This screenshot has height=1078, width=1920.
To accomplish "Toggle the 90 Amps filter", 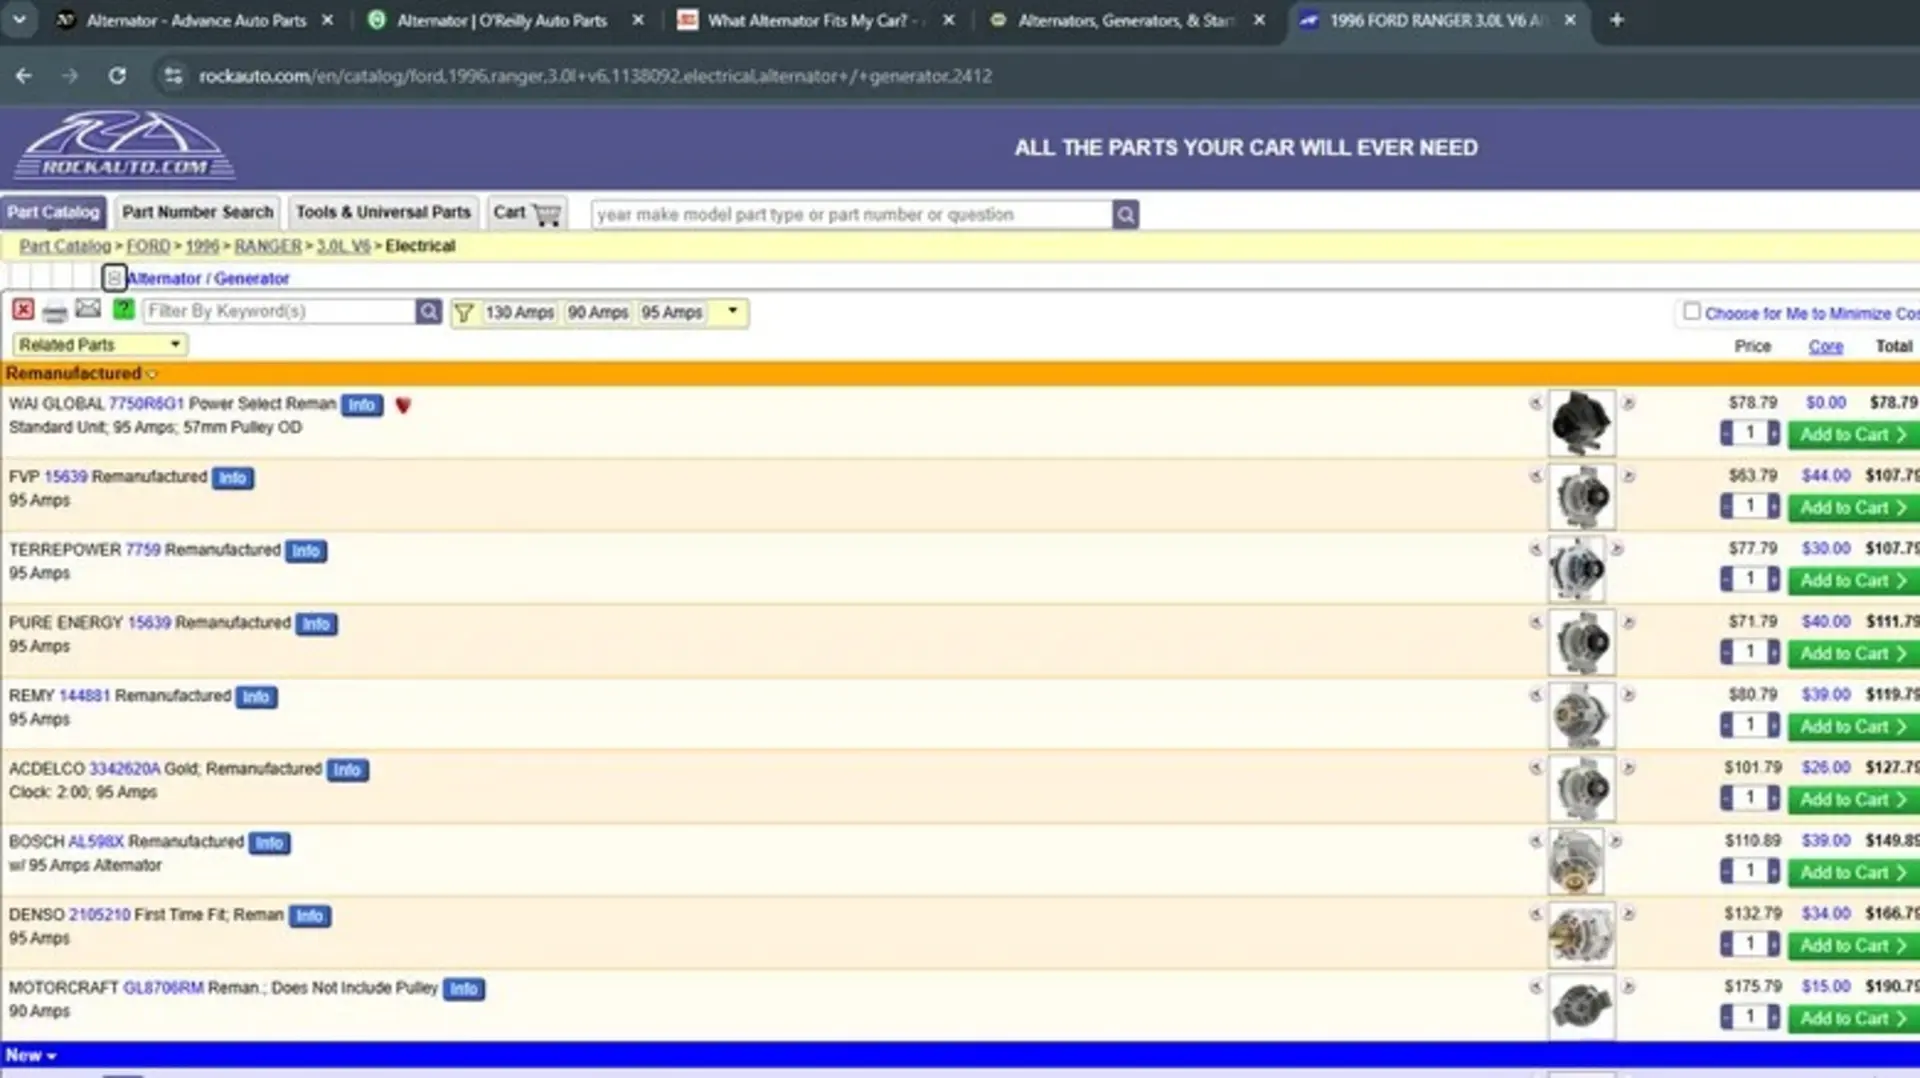I will [x=598, y=312].
